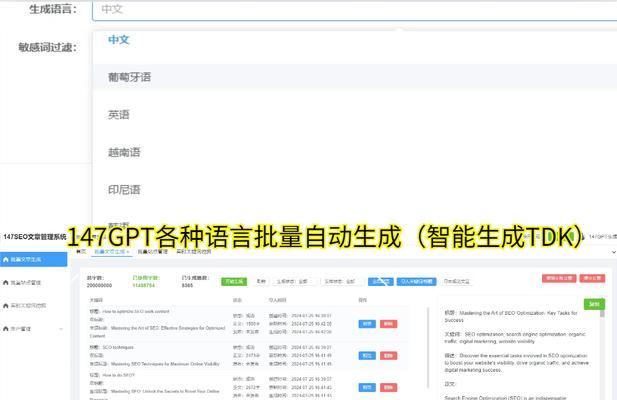Image resolution: width=617 pixels, height=400 pixels.
Task: Open the generation status filter dropdown
Action: point(295,282)
